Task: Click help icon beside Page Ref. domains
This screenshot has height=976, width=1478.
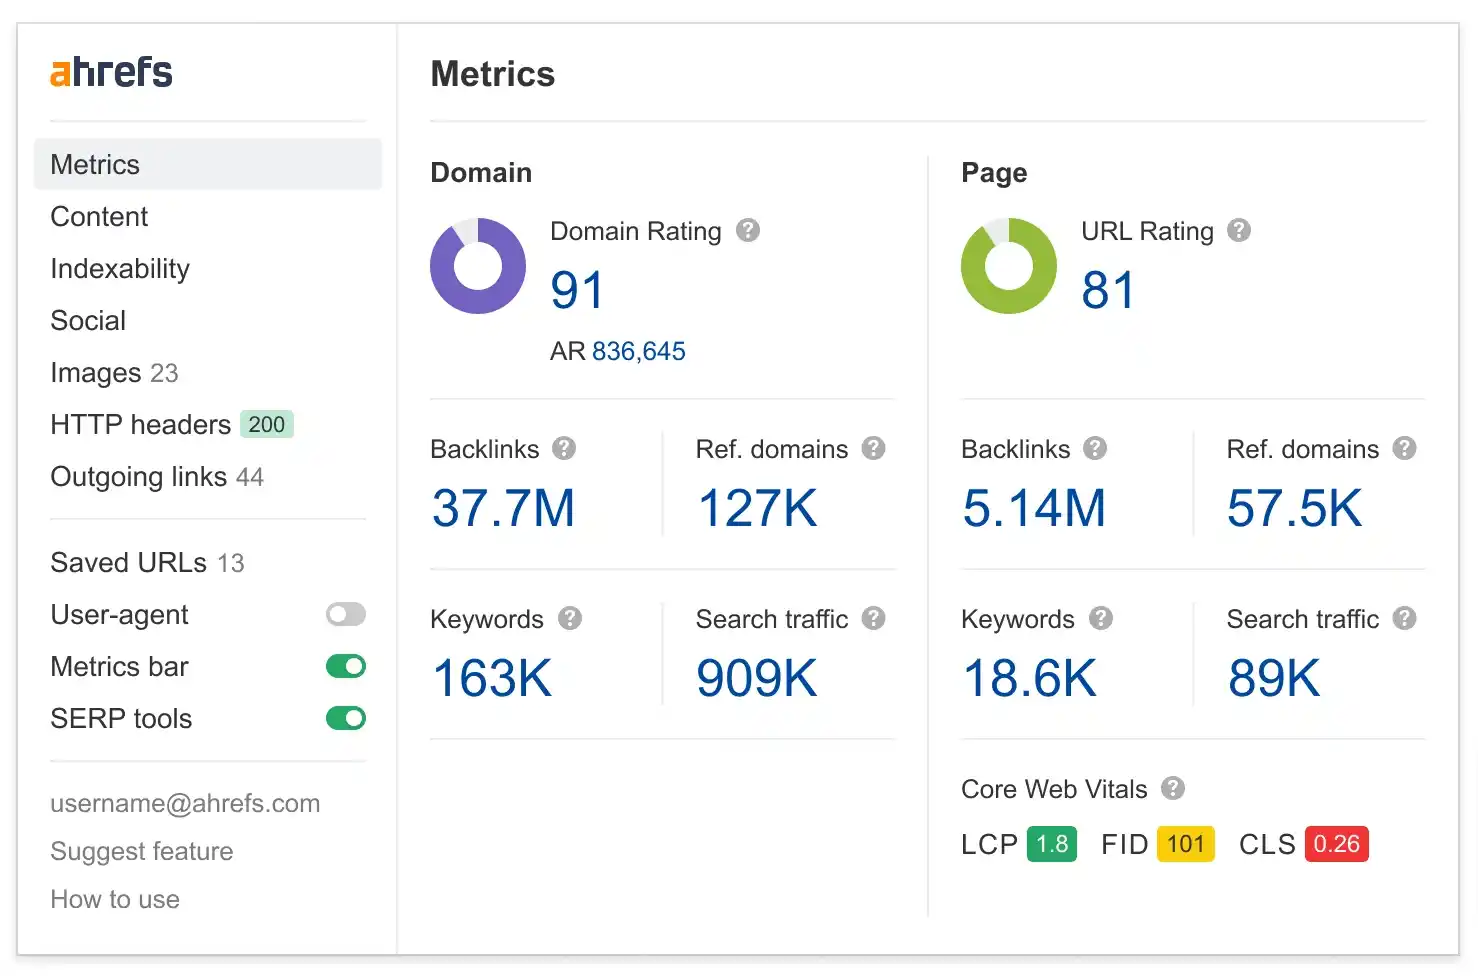Action: click(x=1405, y=448)
